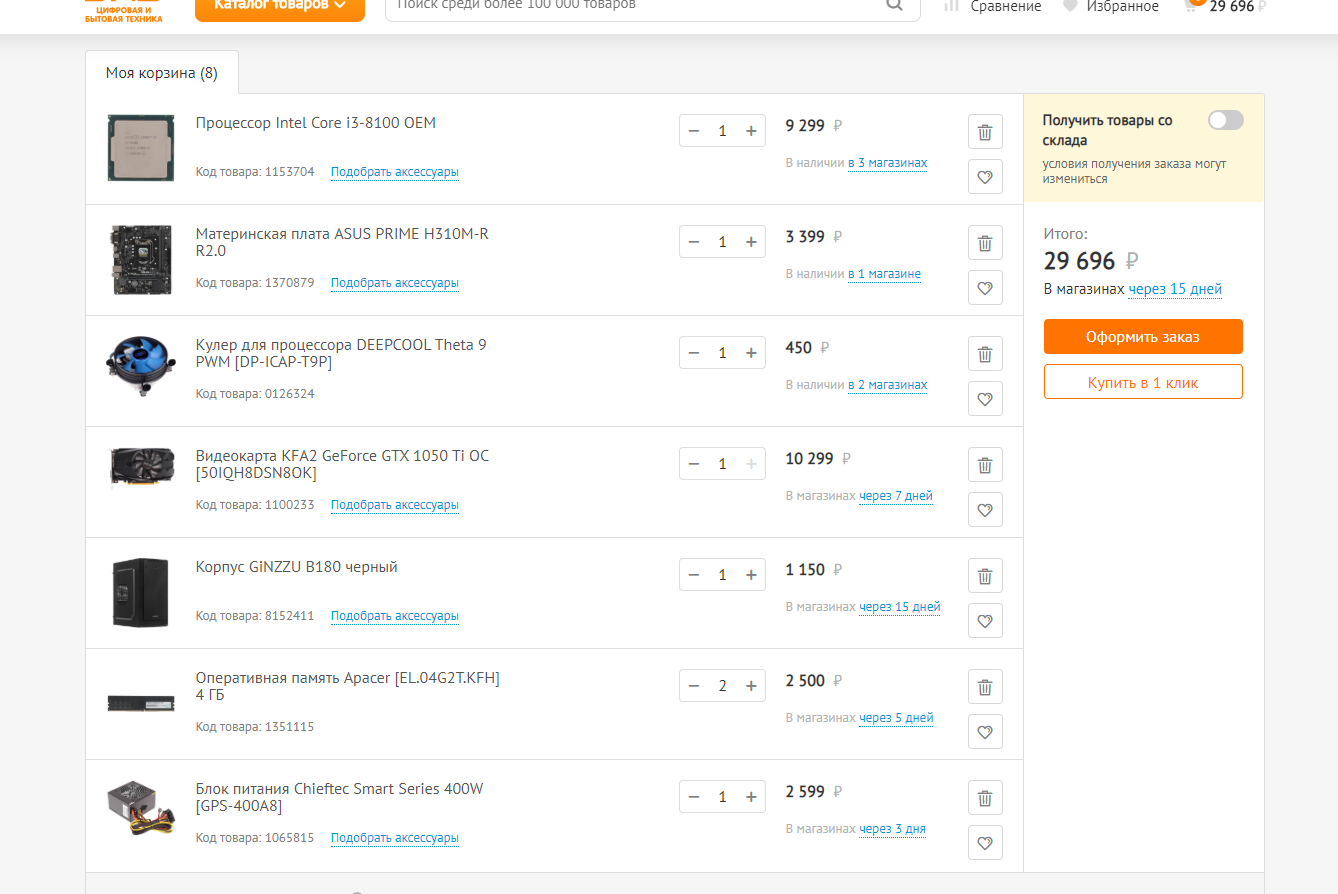The width and height of the screenshot is (1338, 894).
Task: Click the search magnifier icon
Action: pos(894,5)
